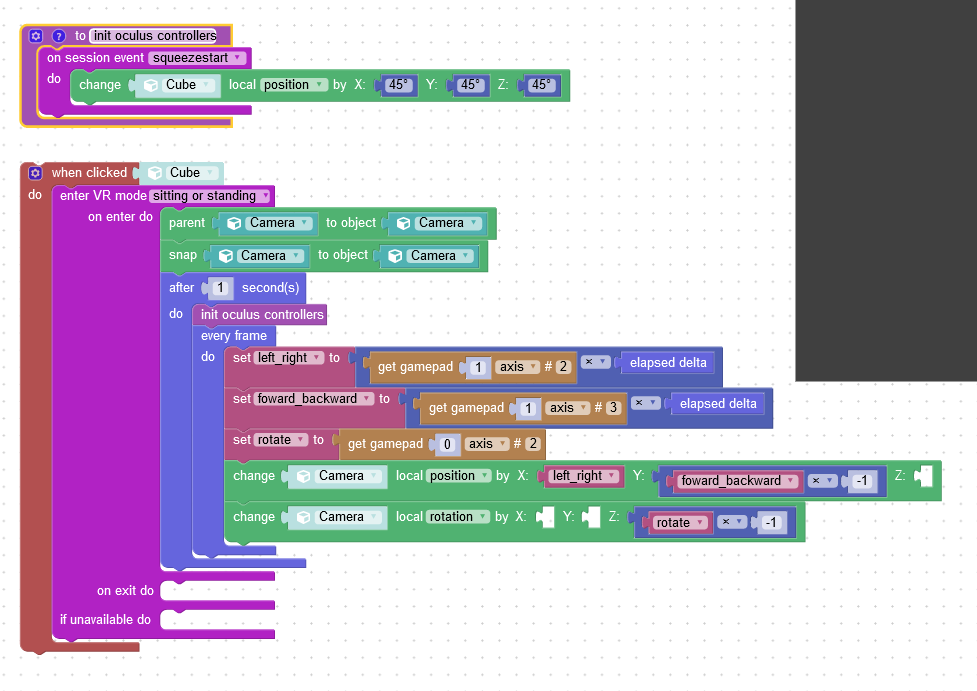Open axis dropdown in left_right gamepad block

[x=518, y=367]
